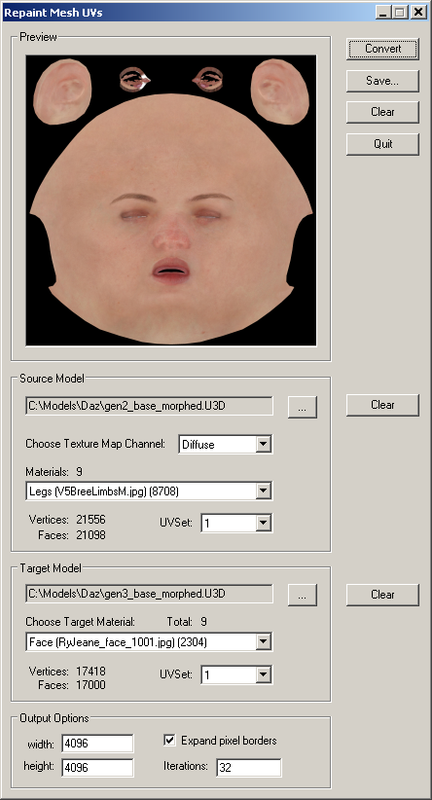The width and height of the screenshot is (432, 800).
Task: Minimize the Repaint Mesh UVs window
Action: pyautogui.click(x=383, y=12)
